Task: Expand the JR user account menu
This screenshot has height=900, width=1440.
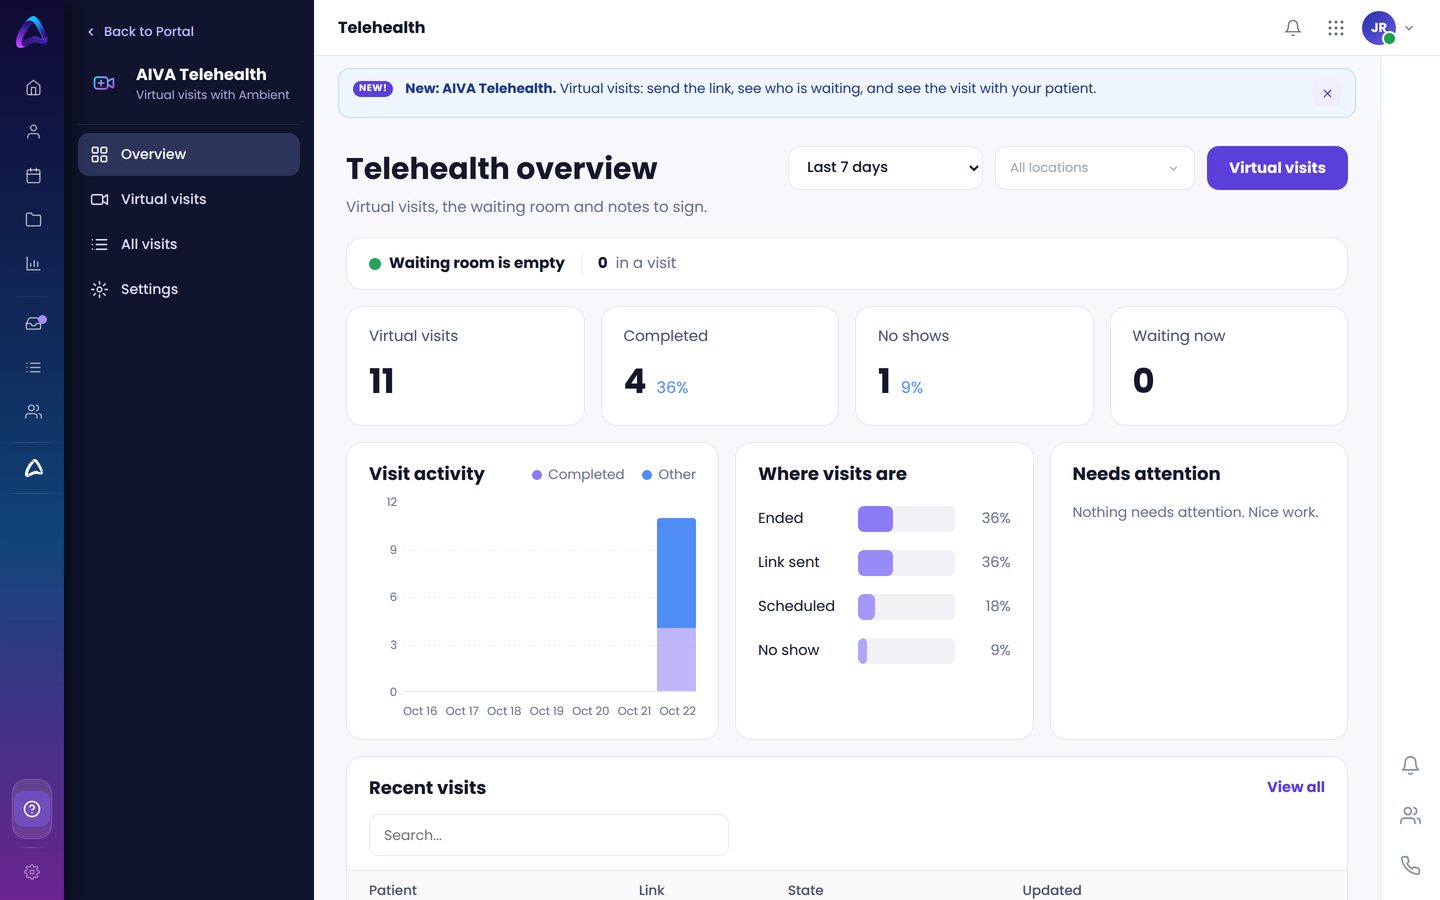Action: click(1388, 28)
